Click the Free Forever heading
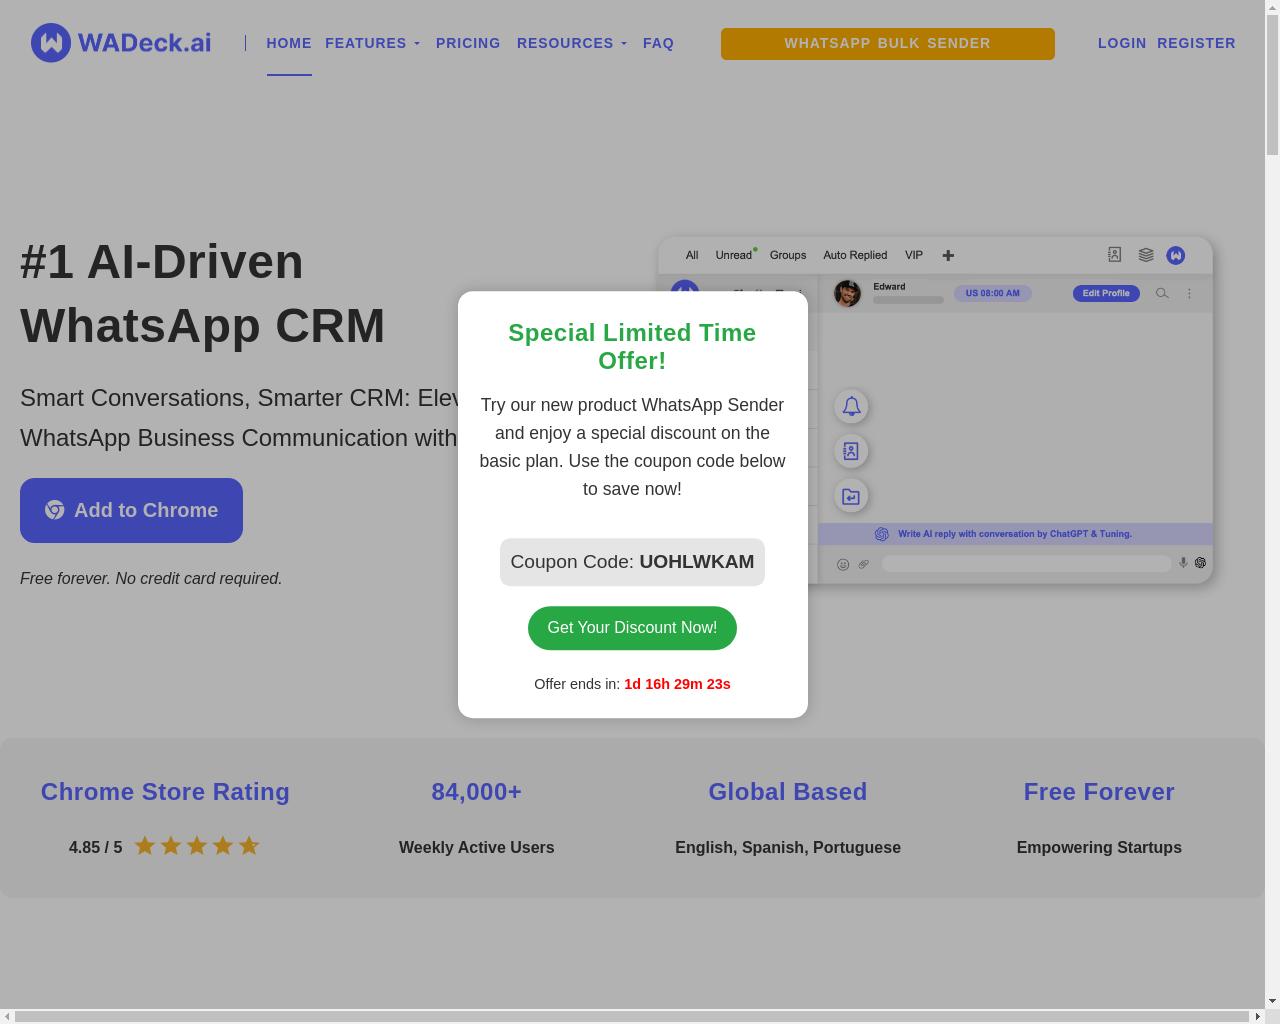Screen dimensions: 1280x1024 point(1099,792)
